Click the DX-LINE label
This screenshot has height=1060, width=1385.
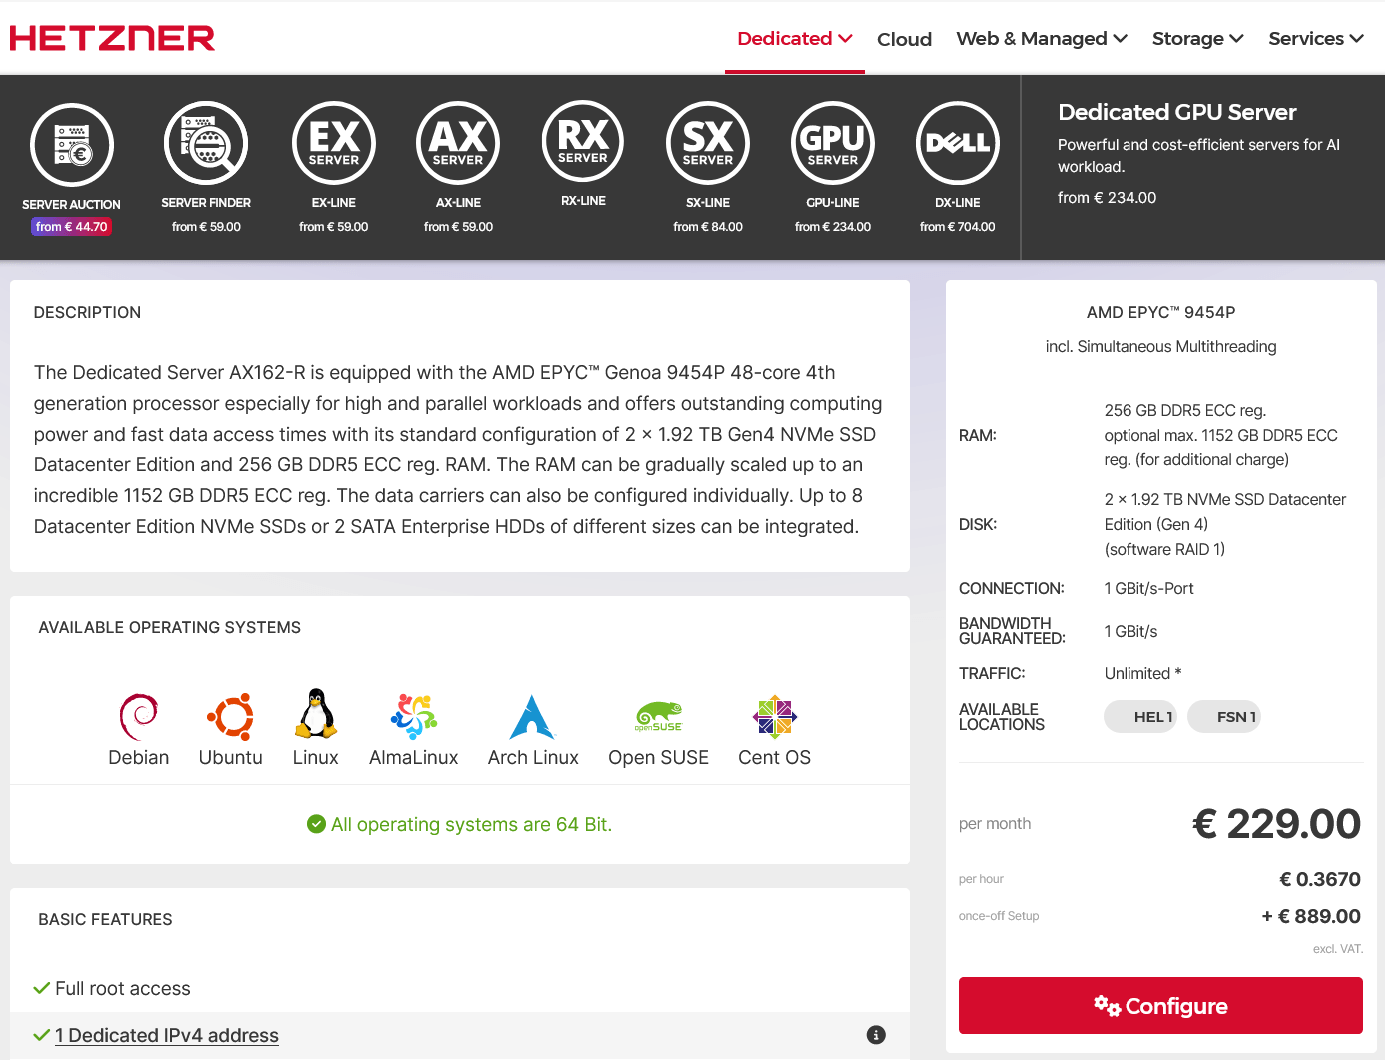coord(958,203)
